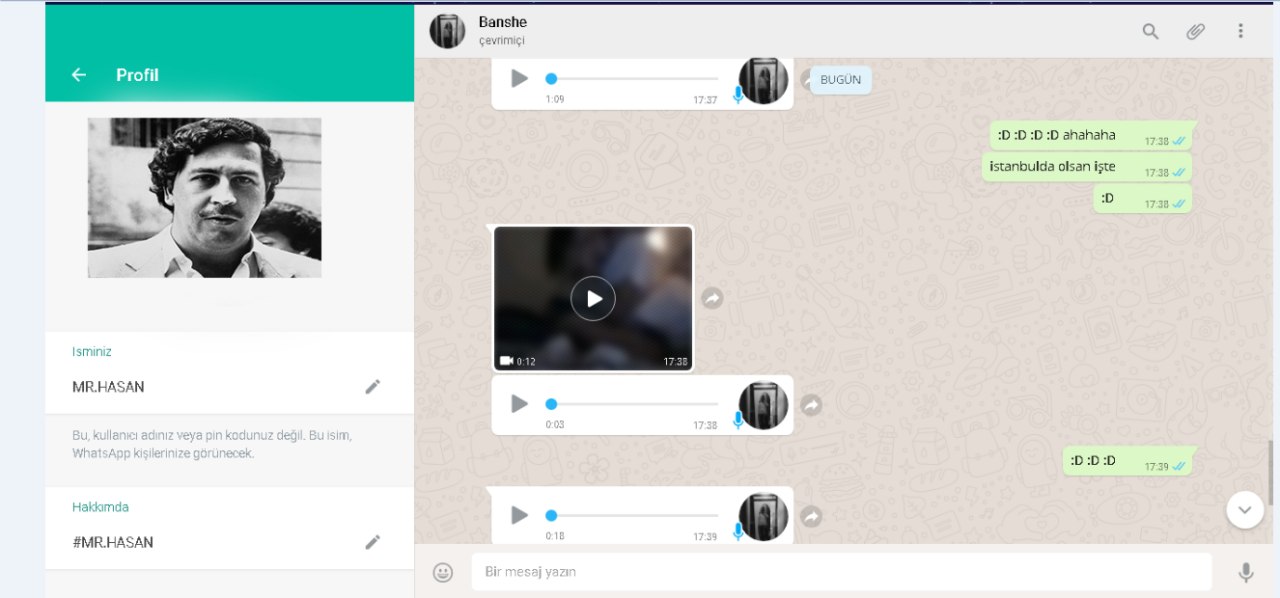
Task: Click the microphone to record voice message
Action: click(x=1246, y=572)
